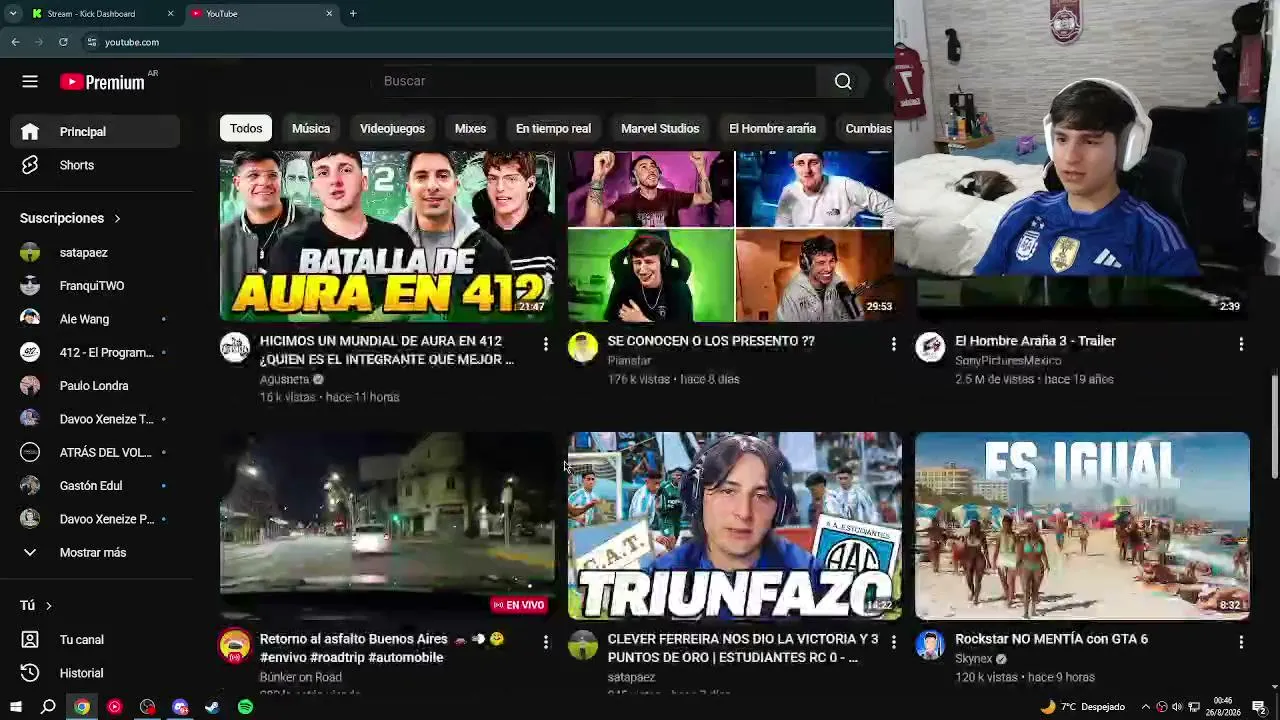The image size is (1280, 720).
Task: Click the magnifier search button
Action: pyautogui.click(x=843, y=81)
